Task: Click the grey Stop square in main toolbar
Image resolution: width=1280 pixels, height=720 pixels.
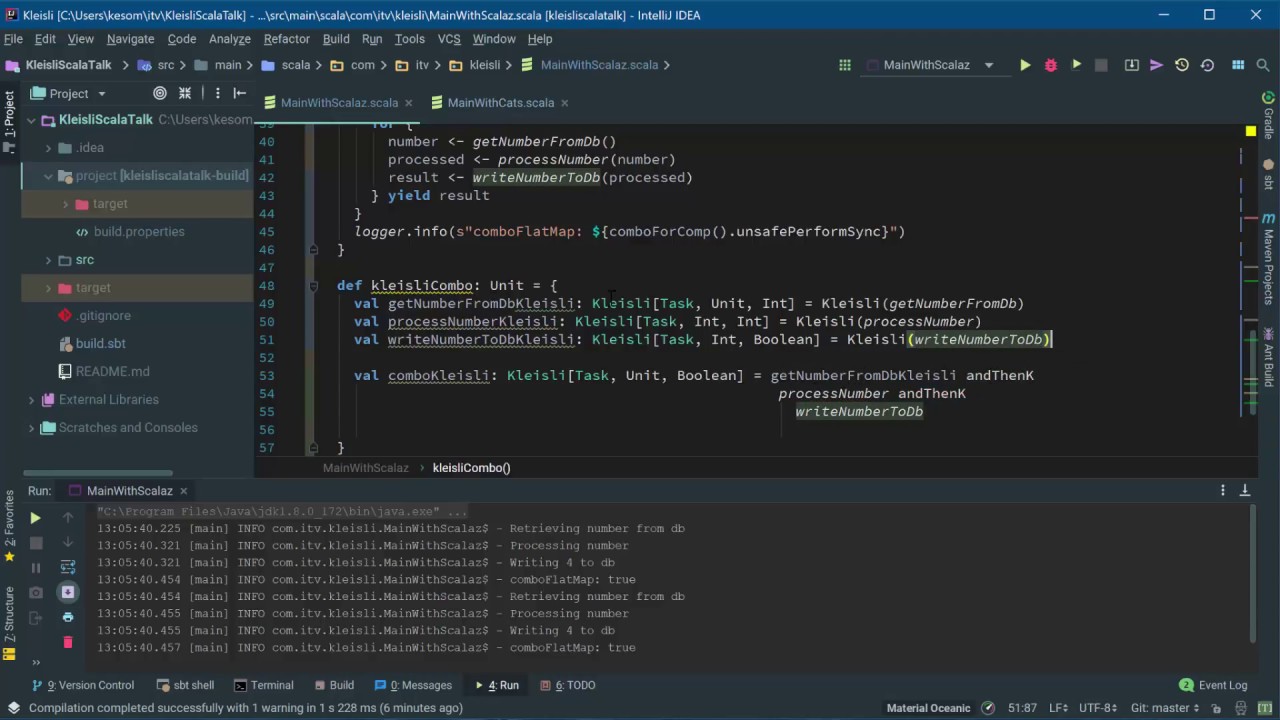Action: [1101, 65]
